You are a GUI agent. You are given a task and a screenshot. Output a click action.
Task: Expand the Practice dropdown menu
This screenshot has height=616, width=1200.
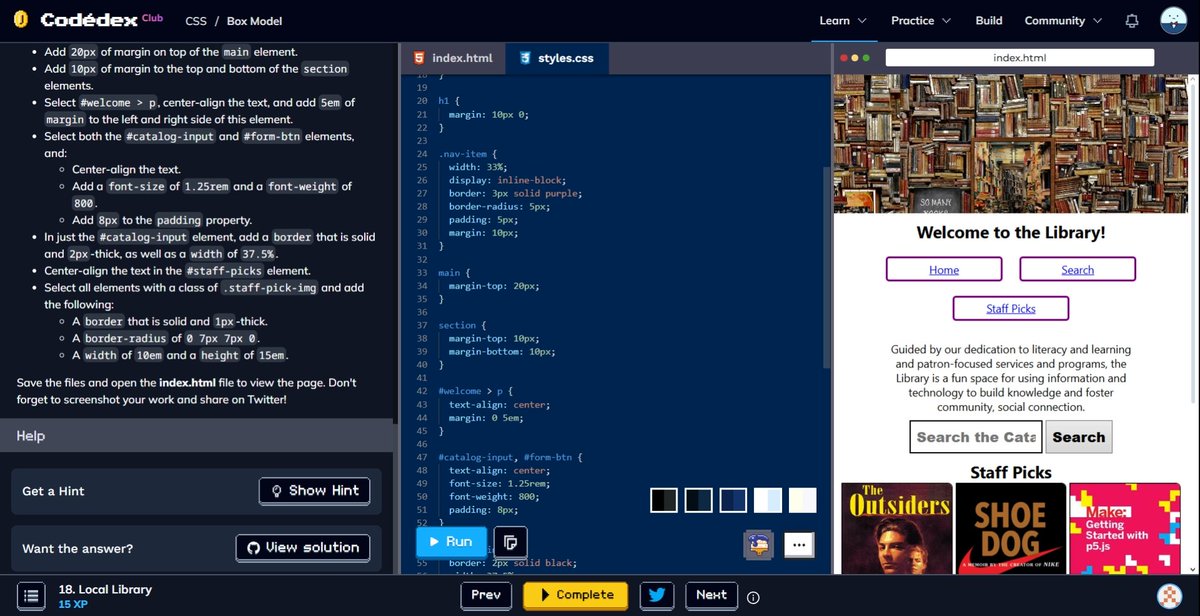(920, 20)
